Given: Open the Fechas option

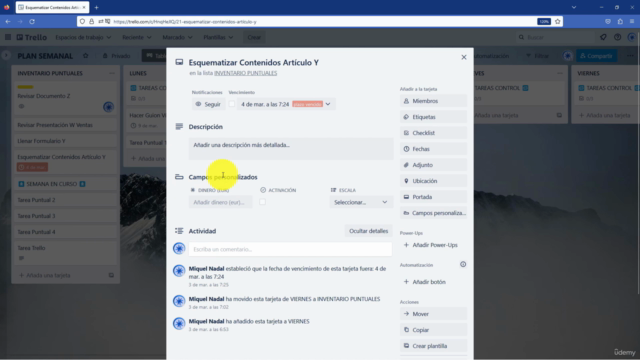Looking at the screenshot, I should (x=433, y=149).
